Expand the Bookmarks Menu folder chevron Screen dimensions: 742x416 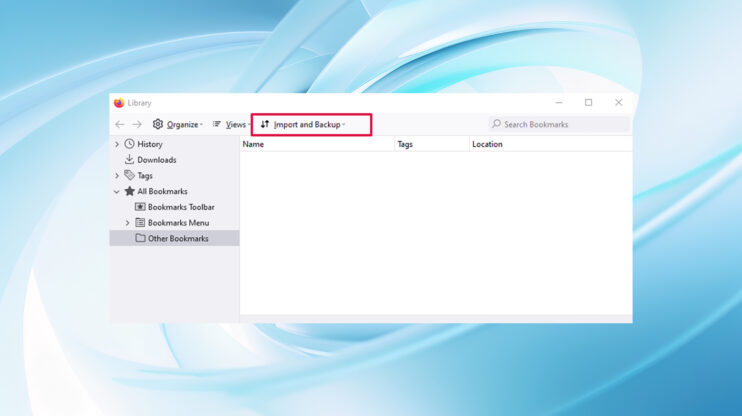(x=127, y=223)
